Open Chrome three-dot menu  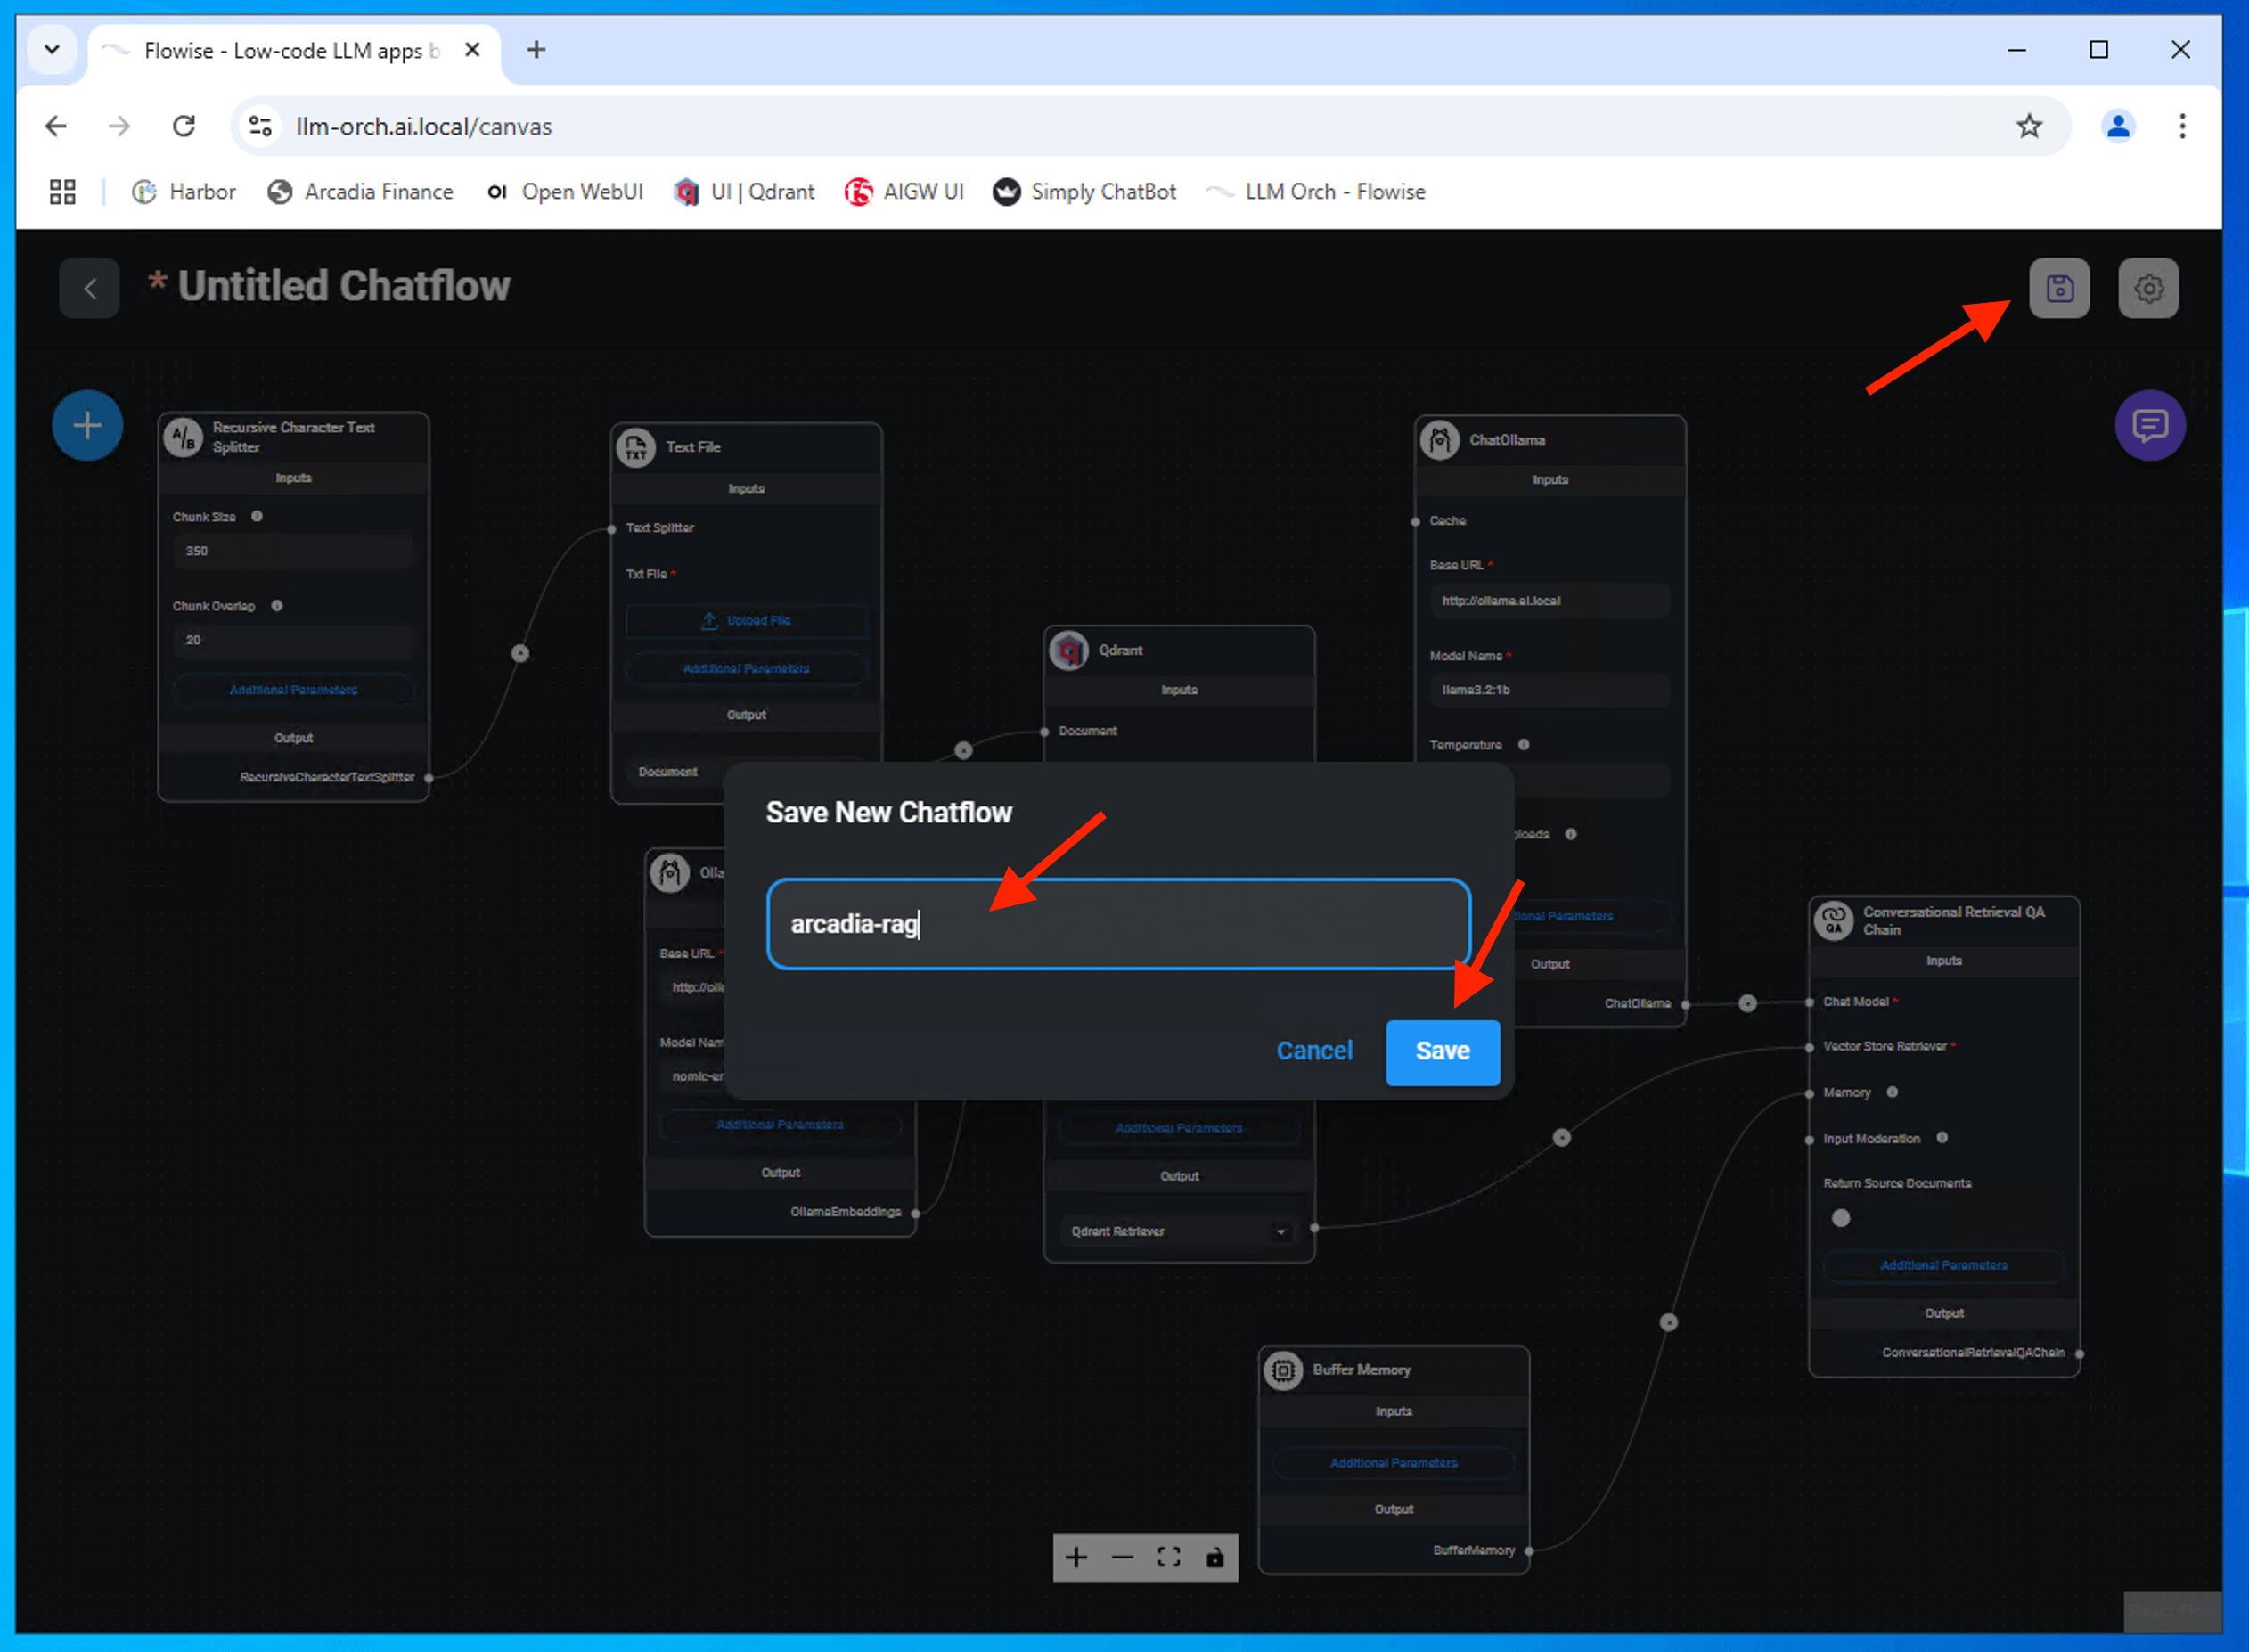point(2182,126)
